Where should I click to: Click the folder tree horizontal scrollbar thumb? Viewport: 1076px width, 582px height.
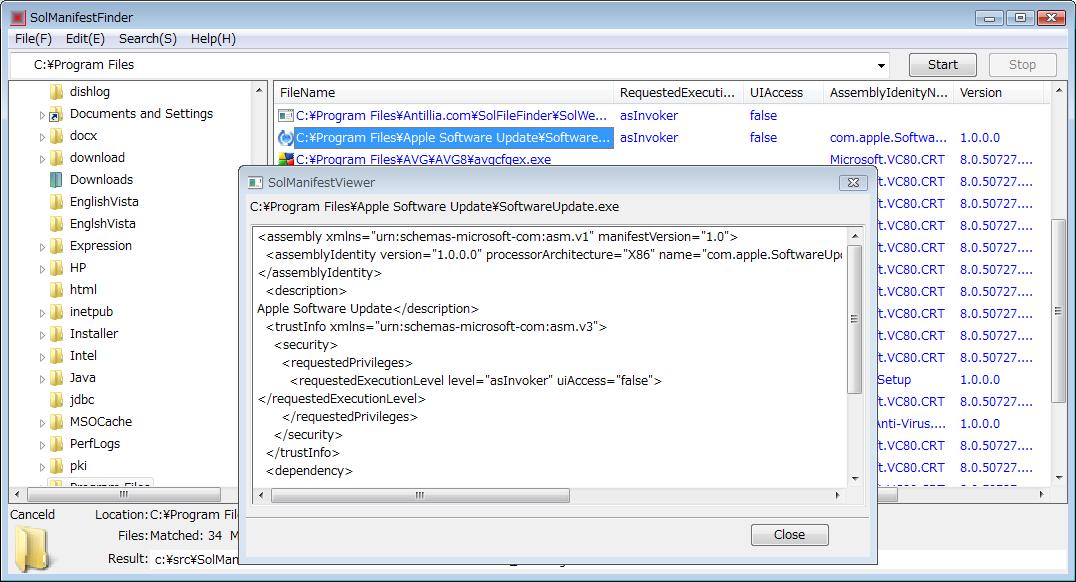coord(124,494)
